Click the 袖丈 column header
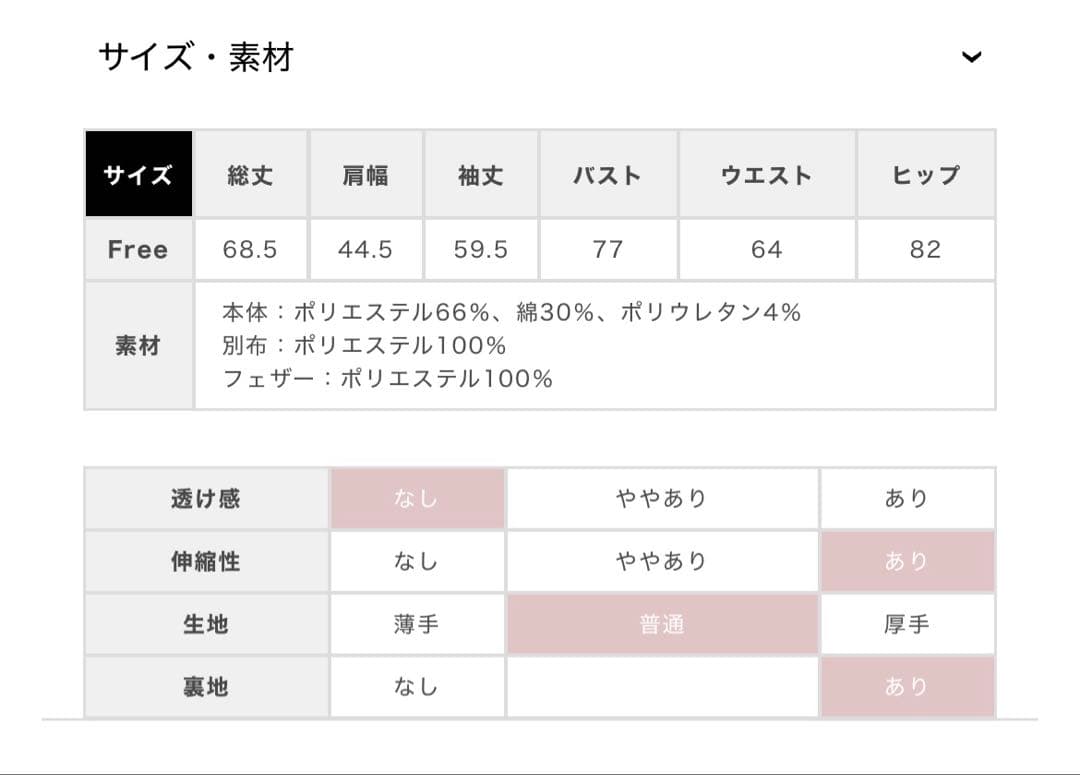 pyautogui.click(x=481, y=175)
